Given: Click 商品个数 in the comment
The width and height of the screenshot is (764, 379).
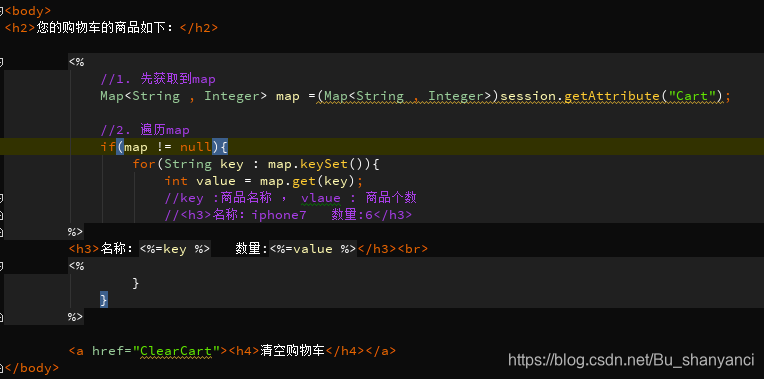Looking at the screenshot, I should click(x=391, y=198).
